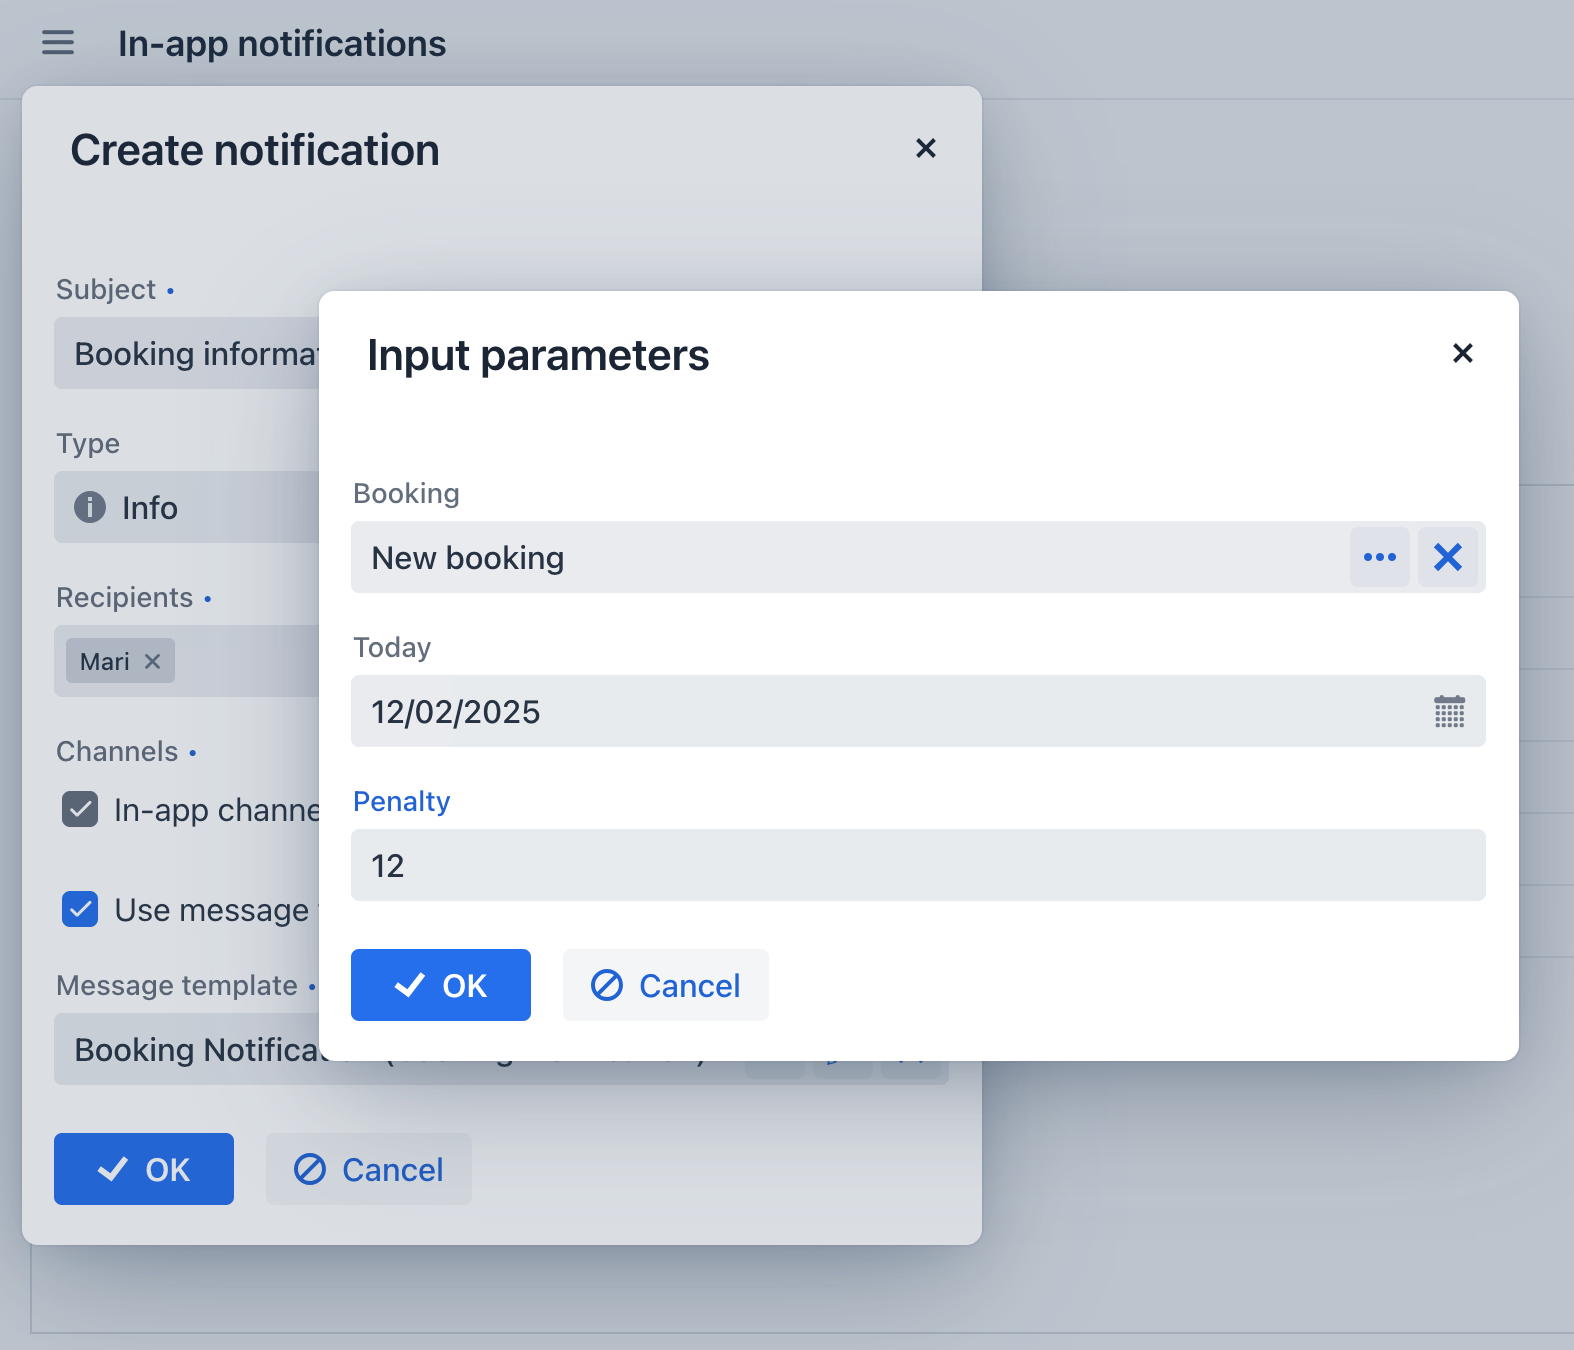Click the Input parameters heading
The width and height of the screenshot is (1574, 1350).
pos(538,355)
